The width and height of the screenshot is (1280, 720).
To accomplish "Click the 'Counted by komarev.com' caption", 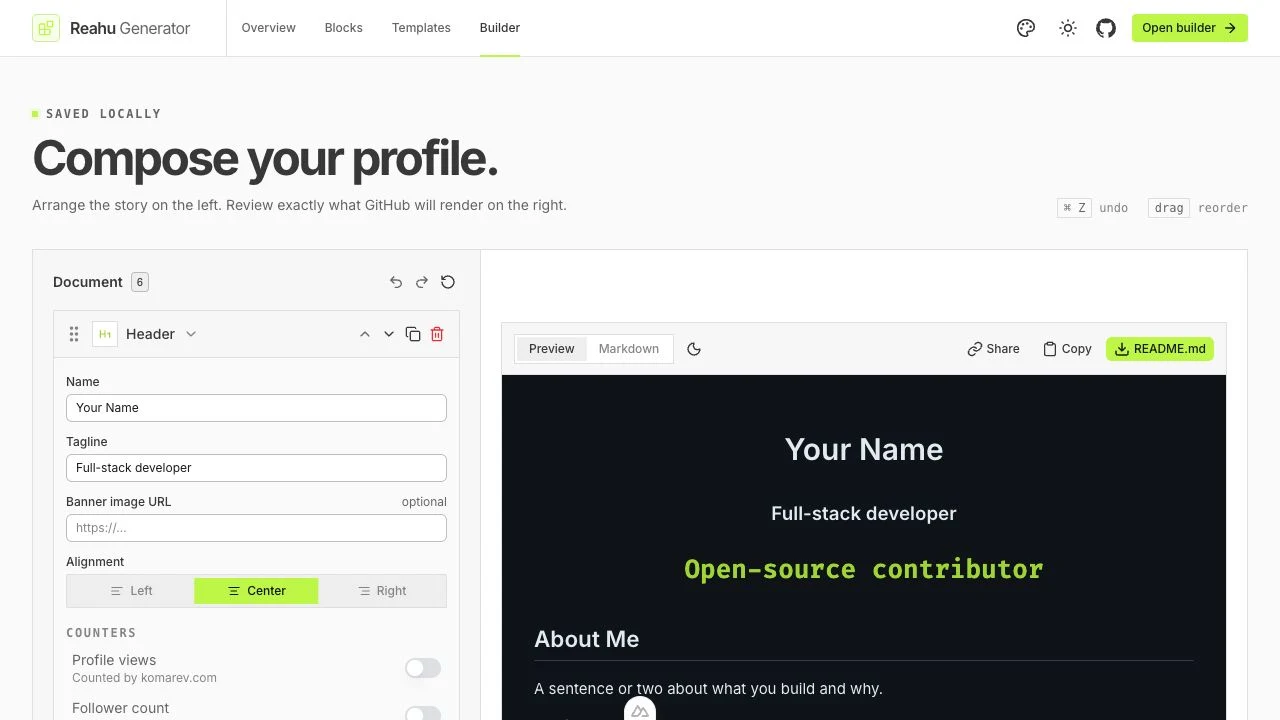I will pos(144,678).
